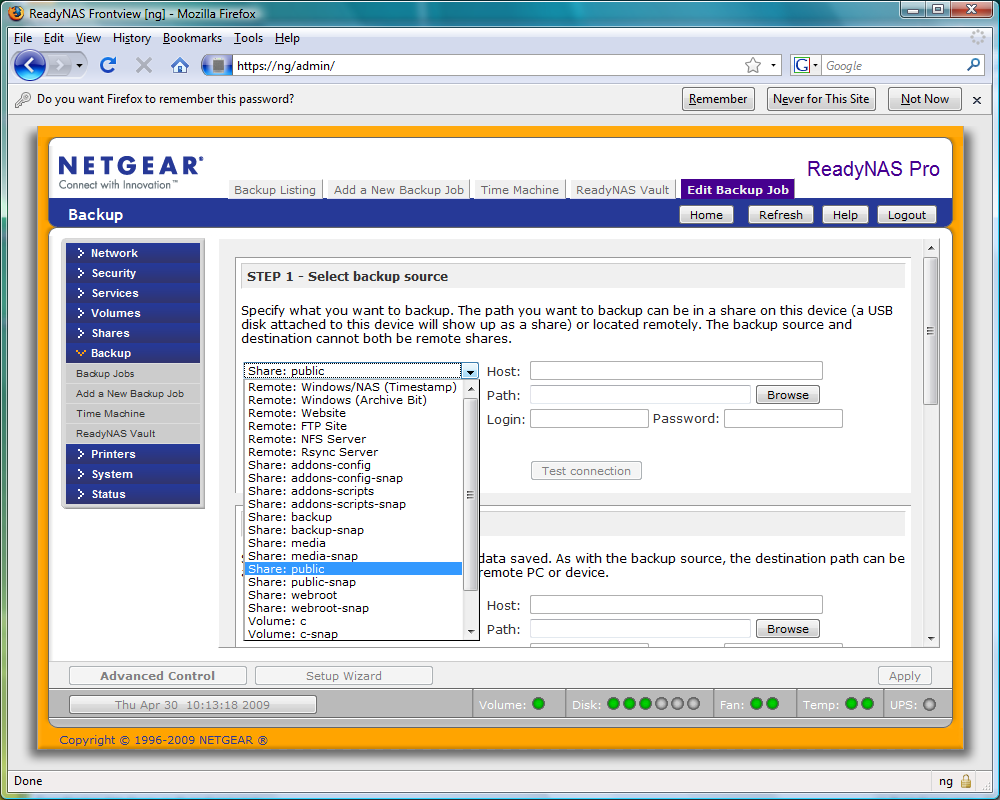This screenshot has height=800, width=1000.
Task: Click Browse next to destination Path
Action: (788, 629)
